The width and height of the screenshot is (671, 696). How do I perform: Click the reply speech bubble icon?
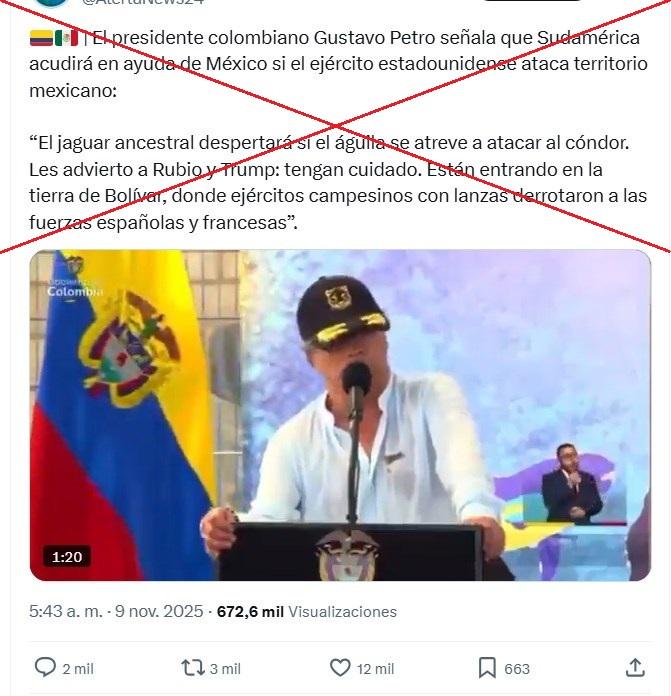click(45, 667)
